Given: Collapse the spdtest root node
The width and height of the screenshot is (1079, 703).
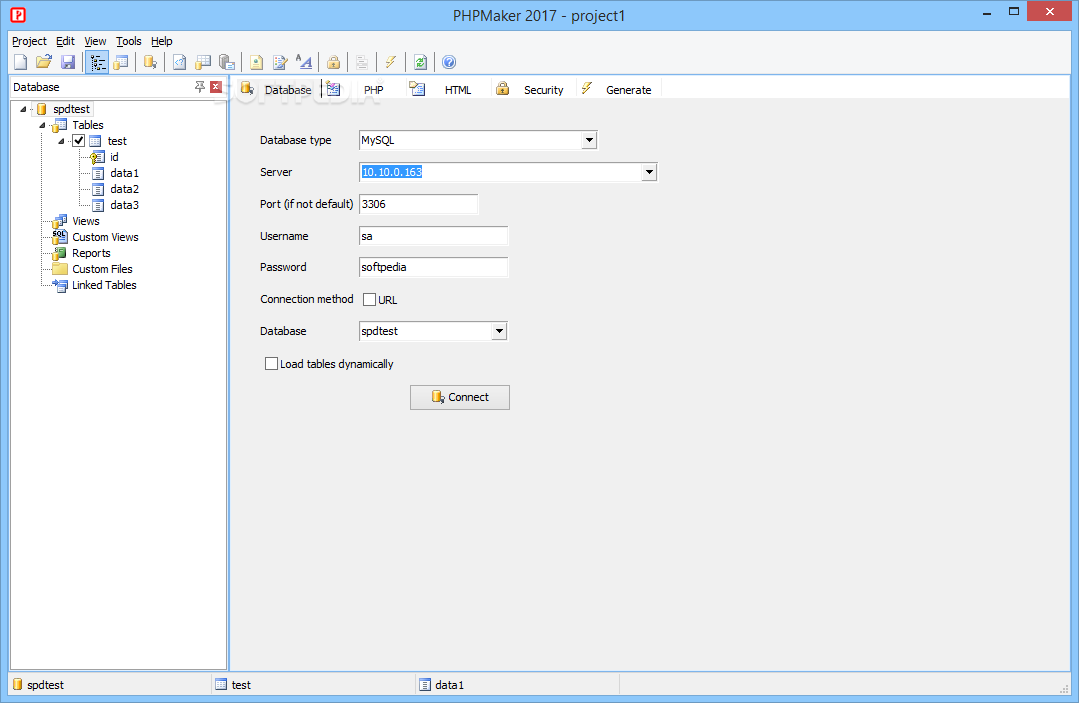Looking at the screenshot, I should tap(23, 109).
